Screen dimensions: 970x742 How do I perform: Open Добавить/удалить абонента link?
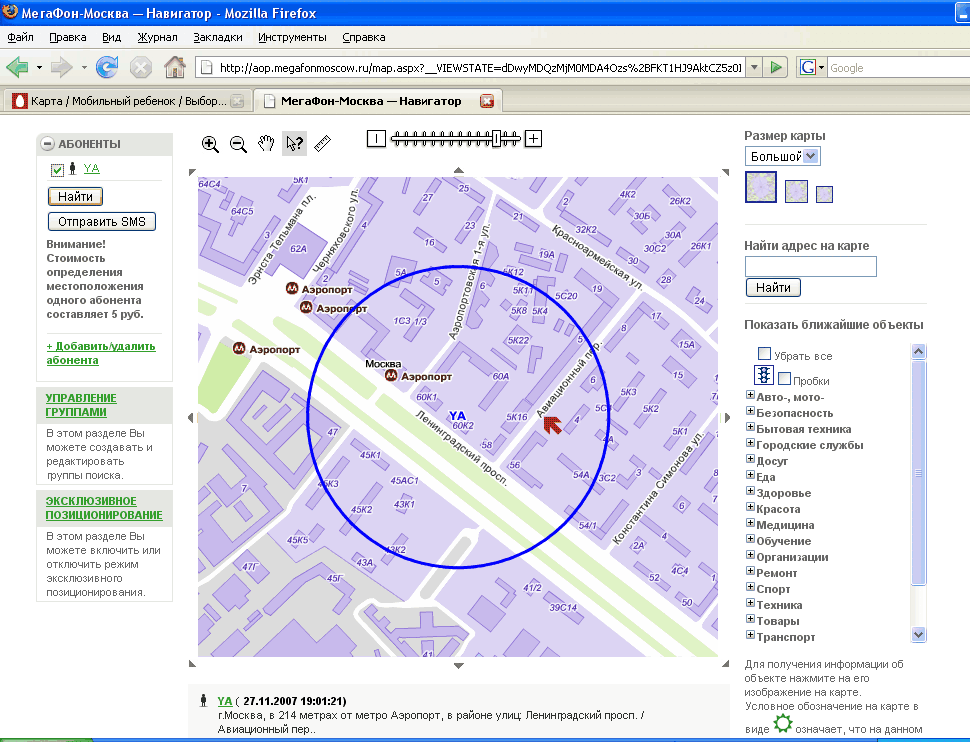pos(101,353)
